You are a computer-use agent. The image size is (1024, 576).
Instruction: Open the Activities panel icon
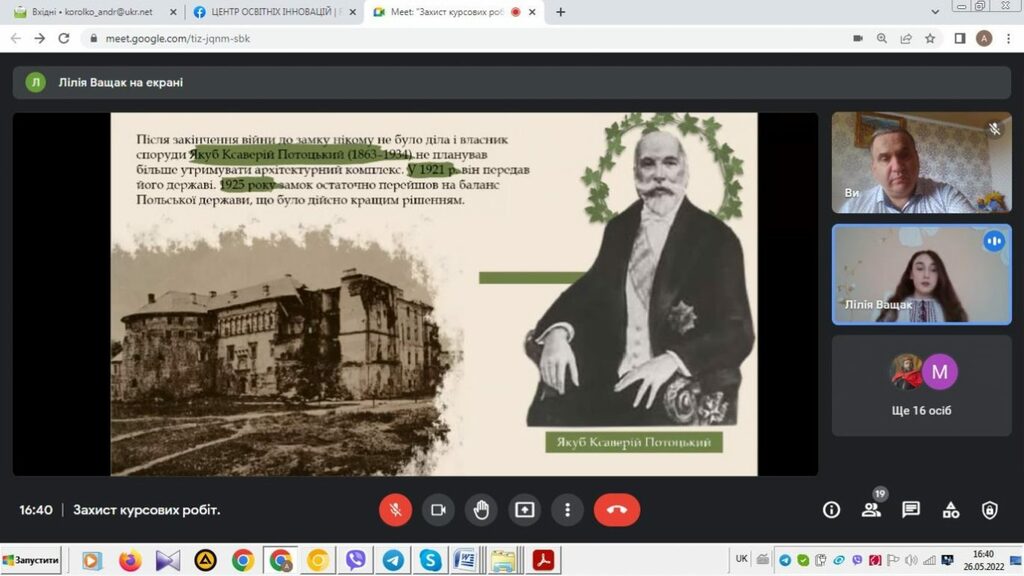(951, 510)
